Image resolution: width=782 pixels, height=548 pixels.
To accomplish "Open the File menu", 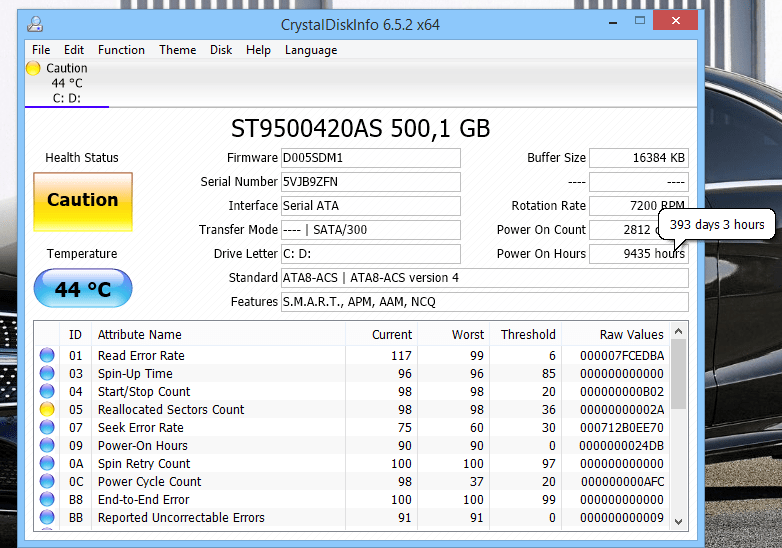I will point(41,50).
